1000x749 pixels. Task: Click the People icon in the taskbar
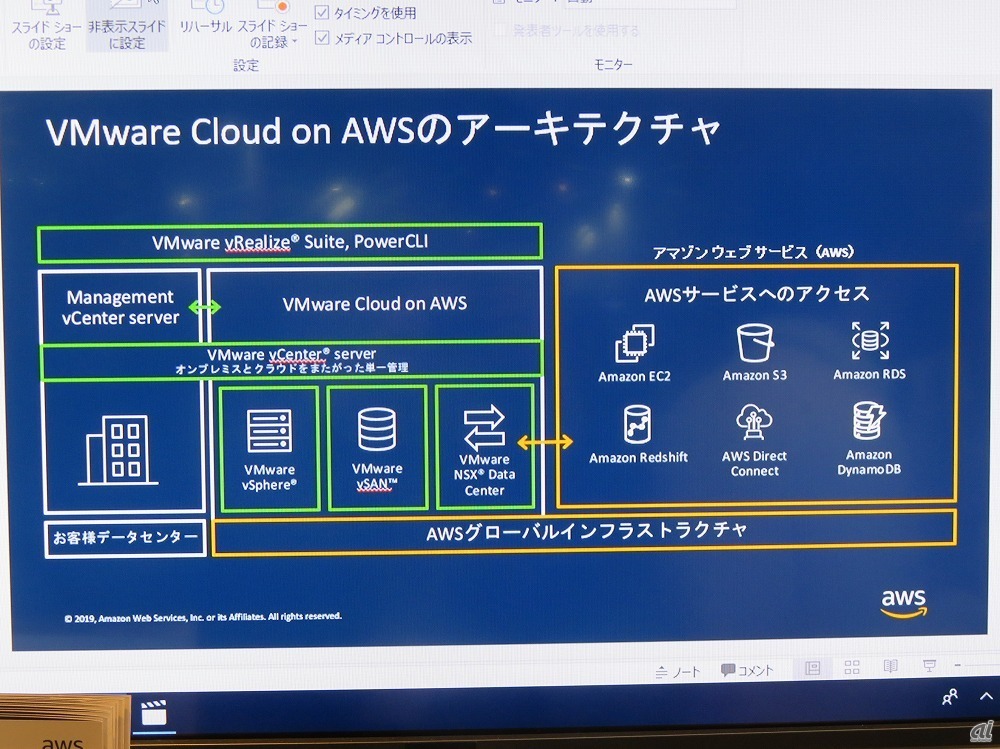click(x=950, y=697)
